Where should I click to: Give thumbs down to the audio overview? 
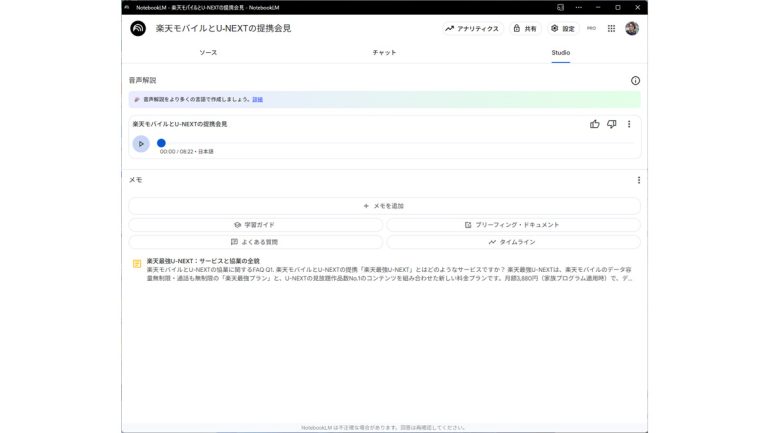pyautogui.click(x=611, y=124)
